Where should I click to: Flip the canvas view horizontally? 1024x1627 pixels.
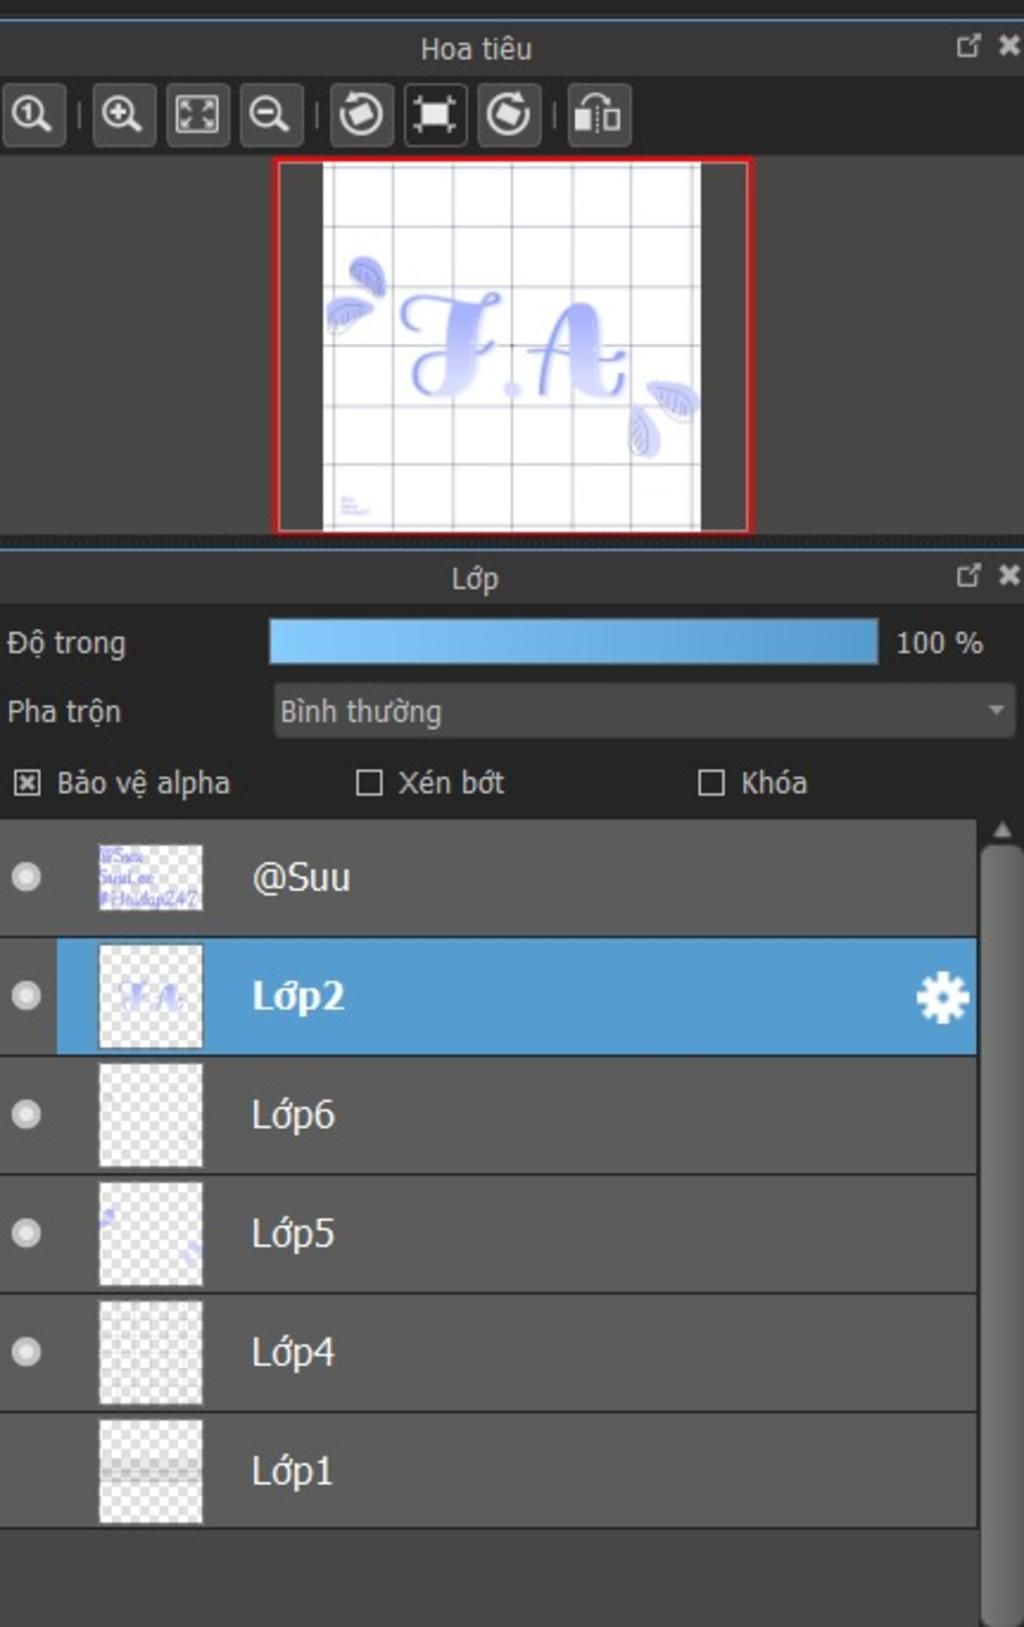click(599, 115)
